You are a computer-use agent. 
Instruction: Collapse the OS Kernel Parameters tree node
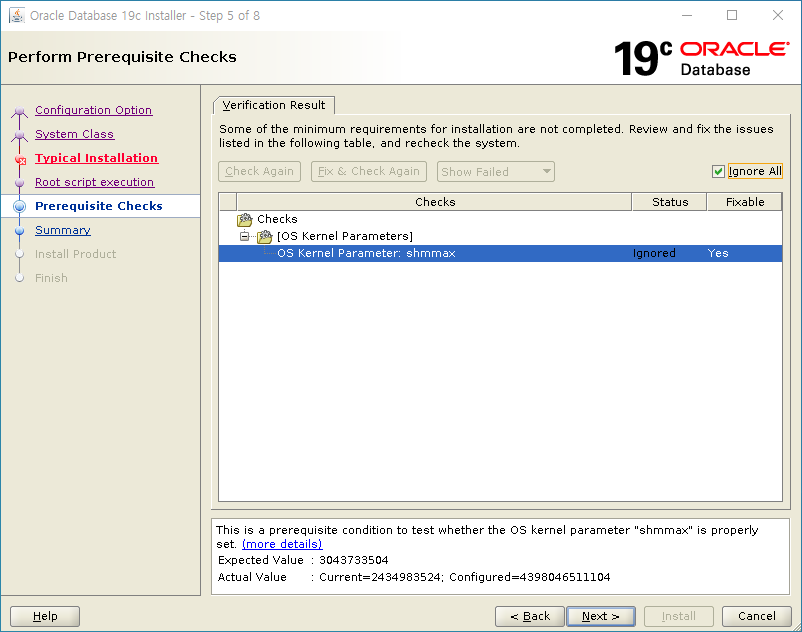pos(244,236)
